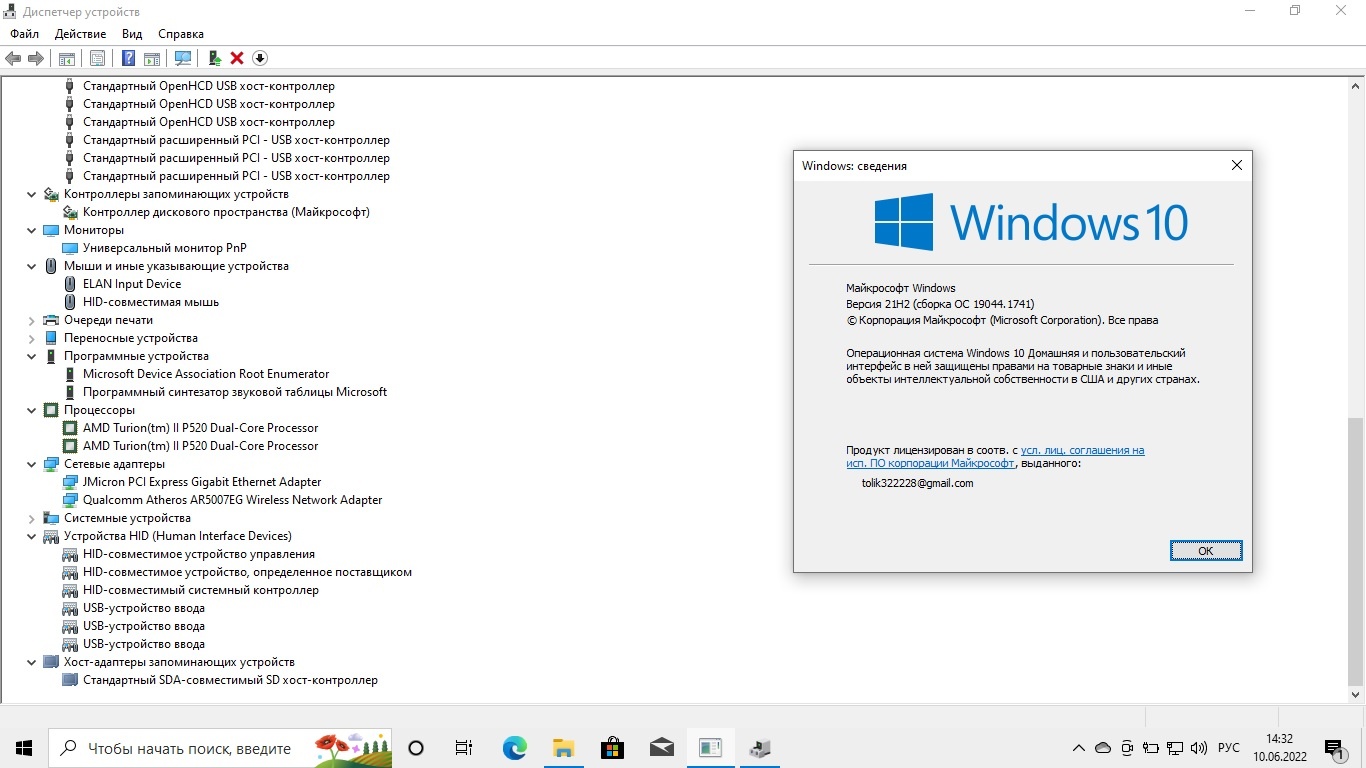Open the Вид menu
The height and width of the screenshot is (768, 1366).
pos(132,34)
